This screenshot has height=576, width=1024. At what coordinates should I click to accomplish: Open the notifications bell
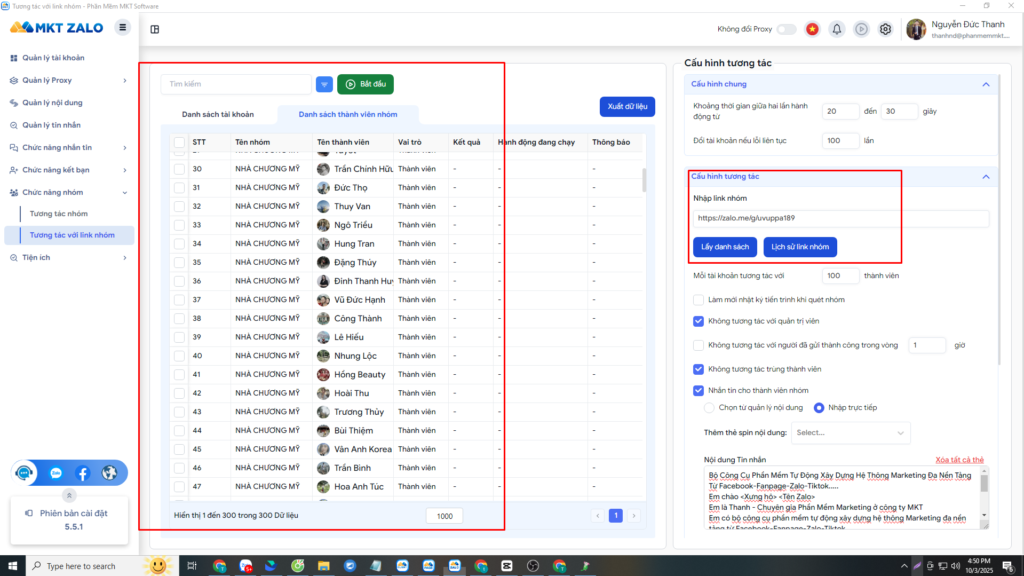click(x=837, y=29)
